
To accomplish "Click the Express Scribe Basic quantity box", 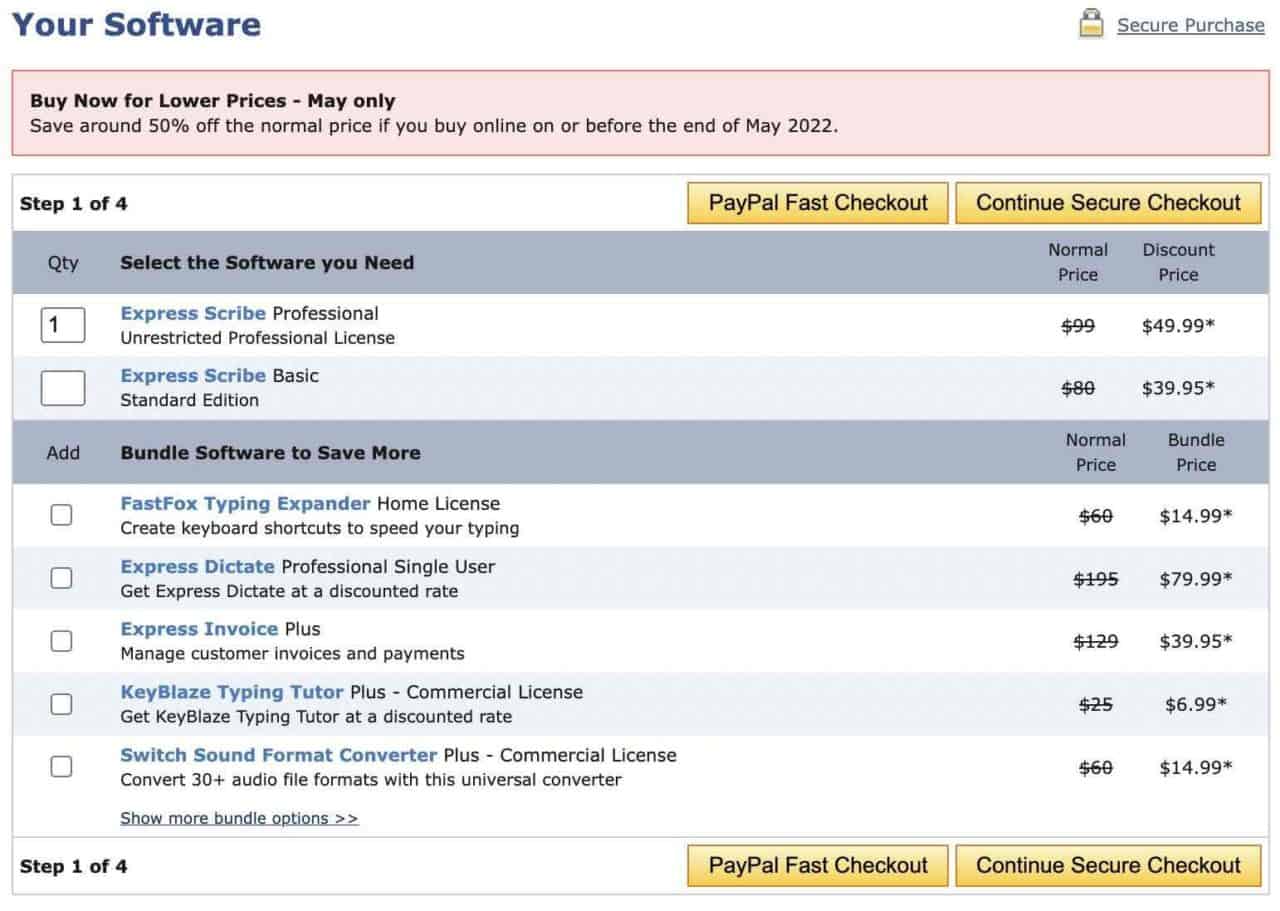I will (x=62, y=388).
